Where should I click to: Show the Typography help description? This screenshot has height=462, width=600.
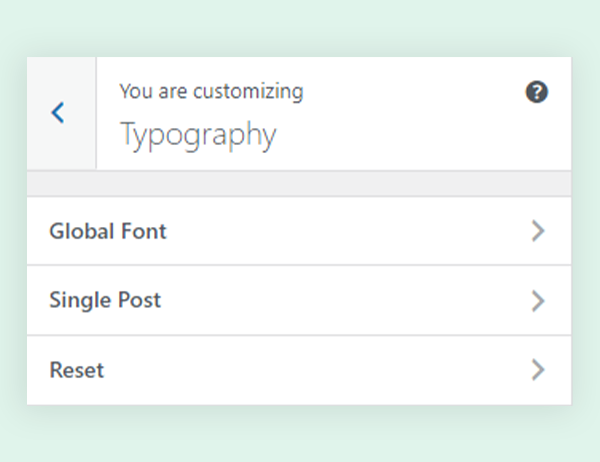point(536,92)
